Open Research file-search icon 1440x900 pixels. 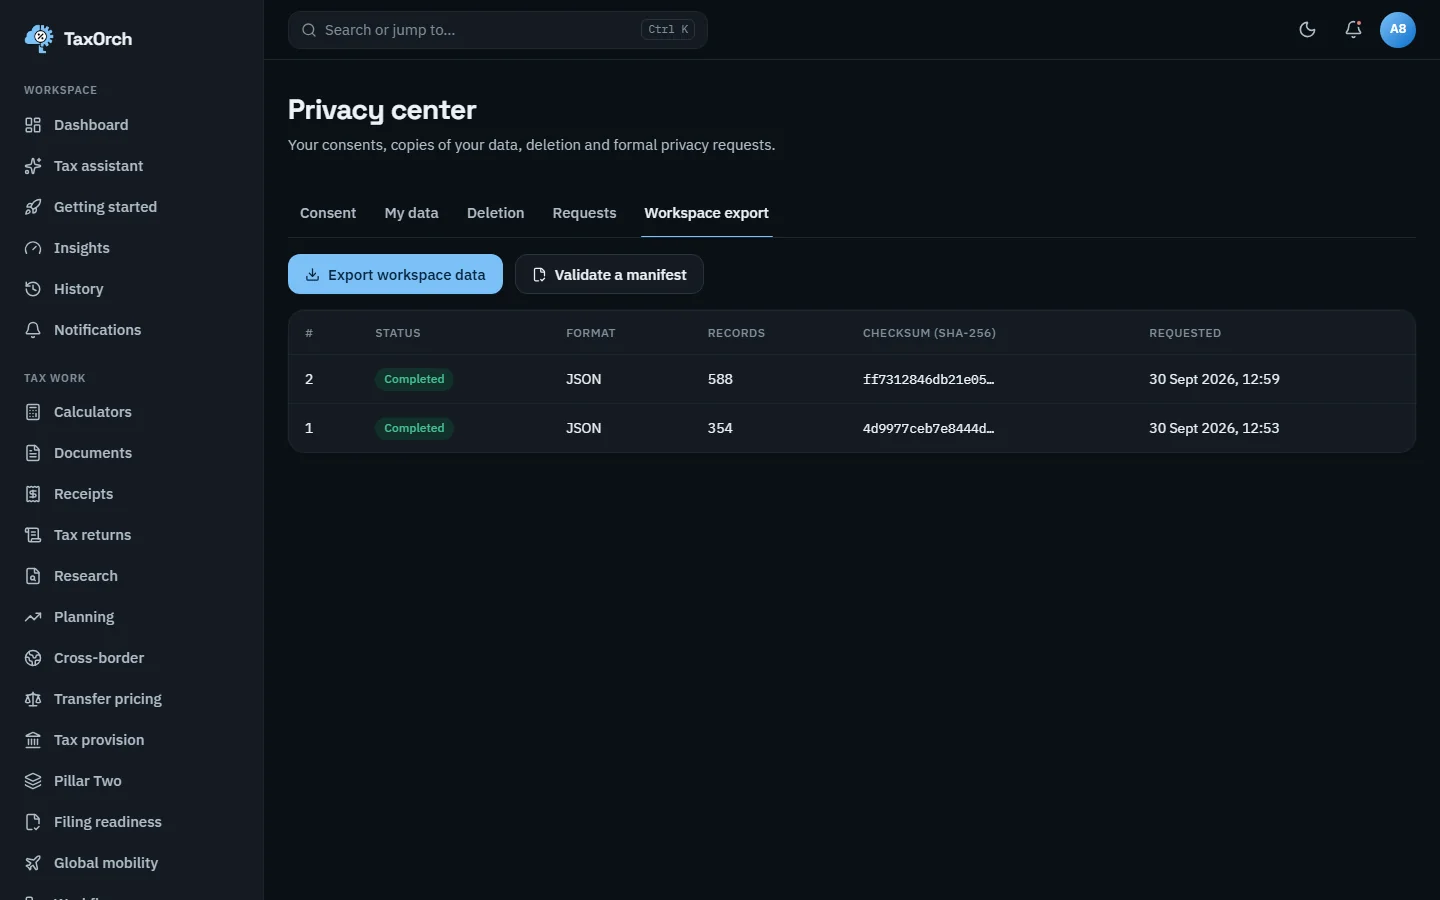[33, 576]
